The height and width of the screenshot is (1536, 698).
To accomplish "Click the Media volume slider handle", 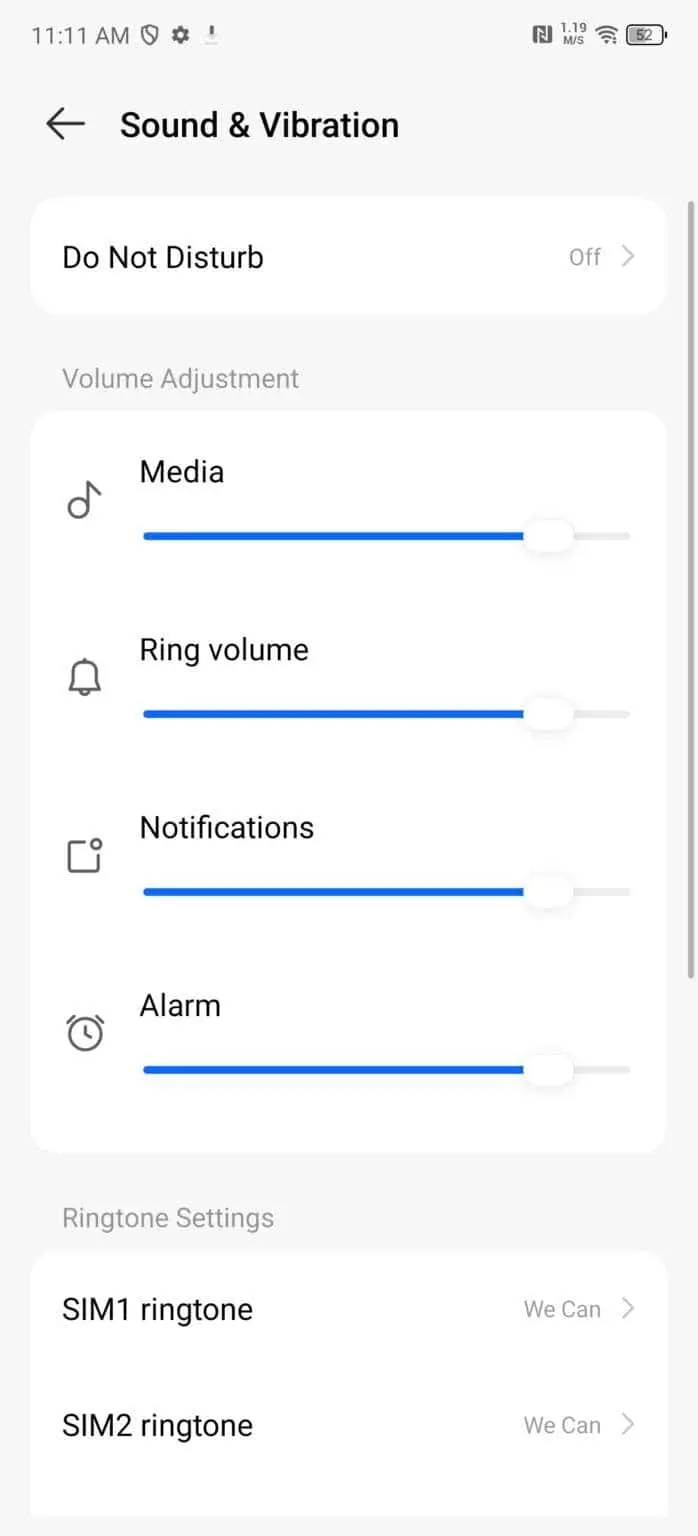I will [x=548, y=536].
